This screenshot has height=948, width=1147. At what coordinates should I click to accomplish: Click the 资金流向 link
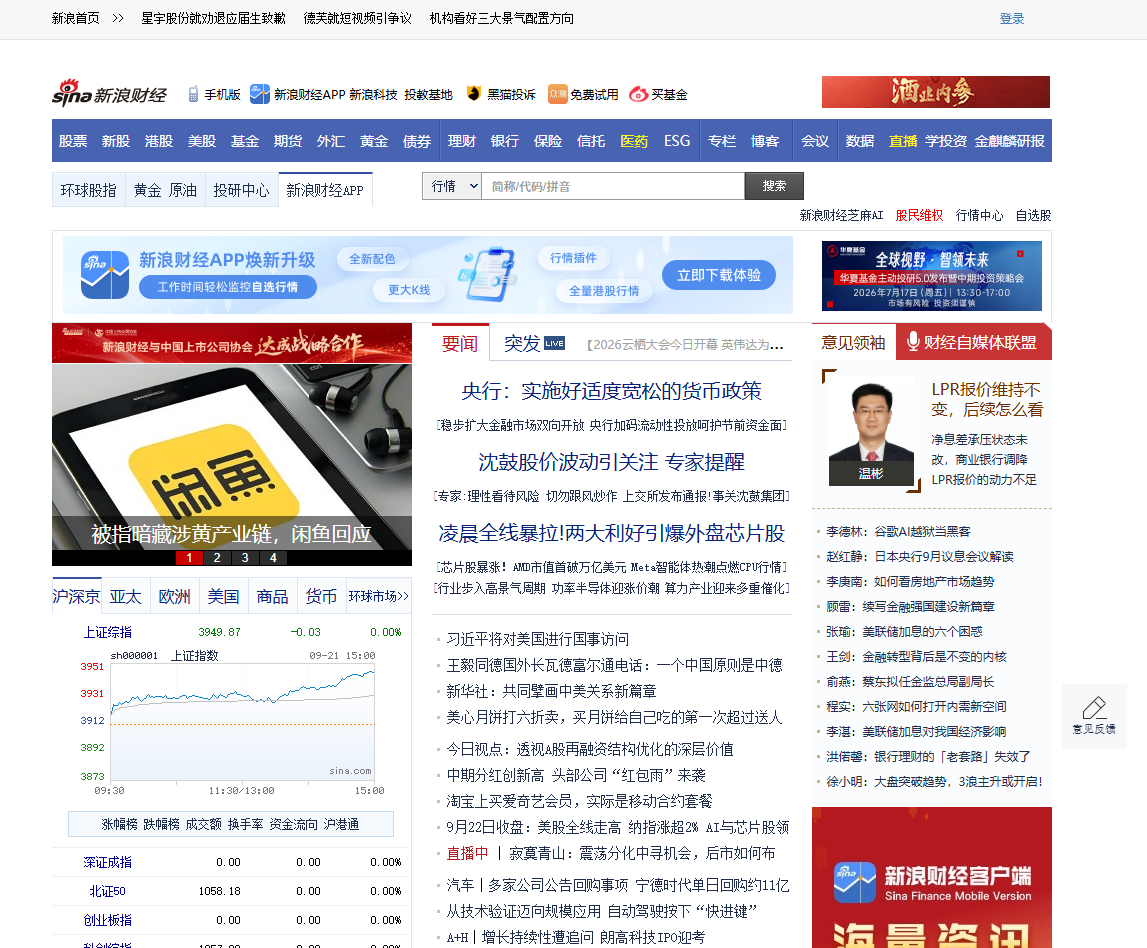point(293,824)
